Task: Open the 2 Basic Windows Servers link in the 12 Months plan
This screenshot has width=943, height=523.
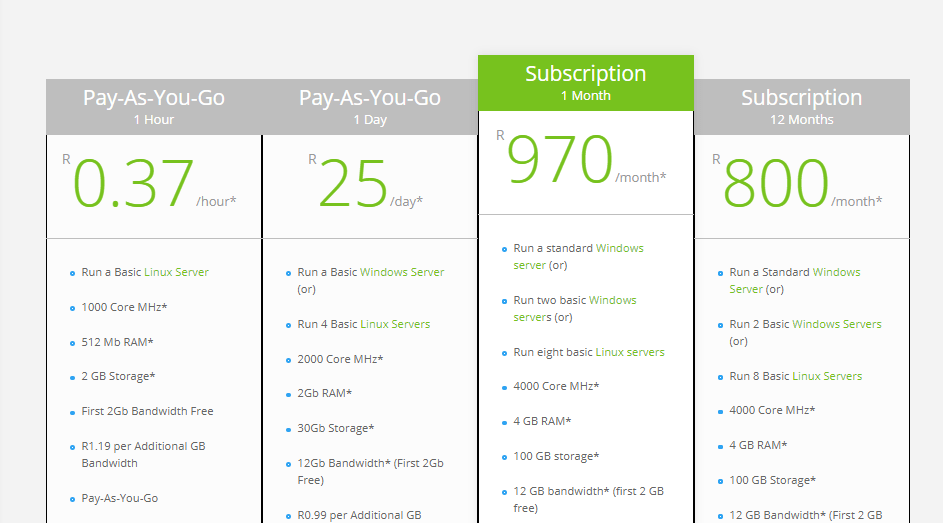Action: 836,324
